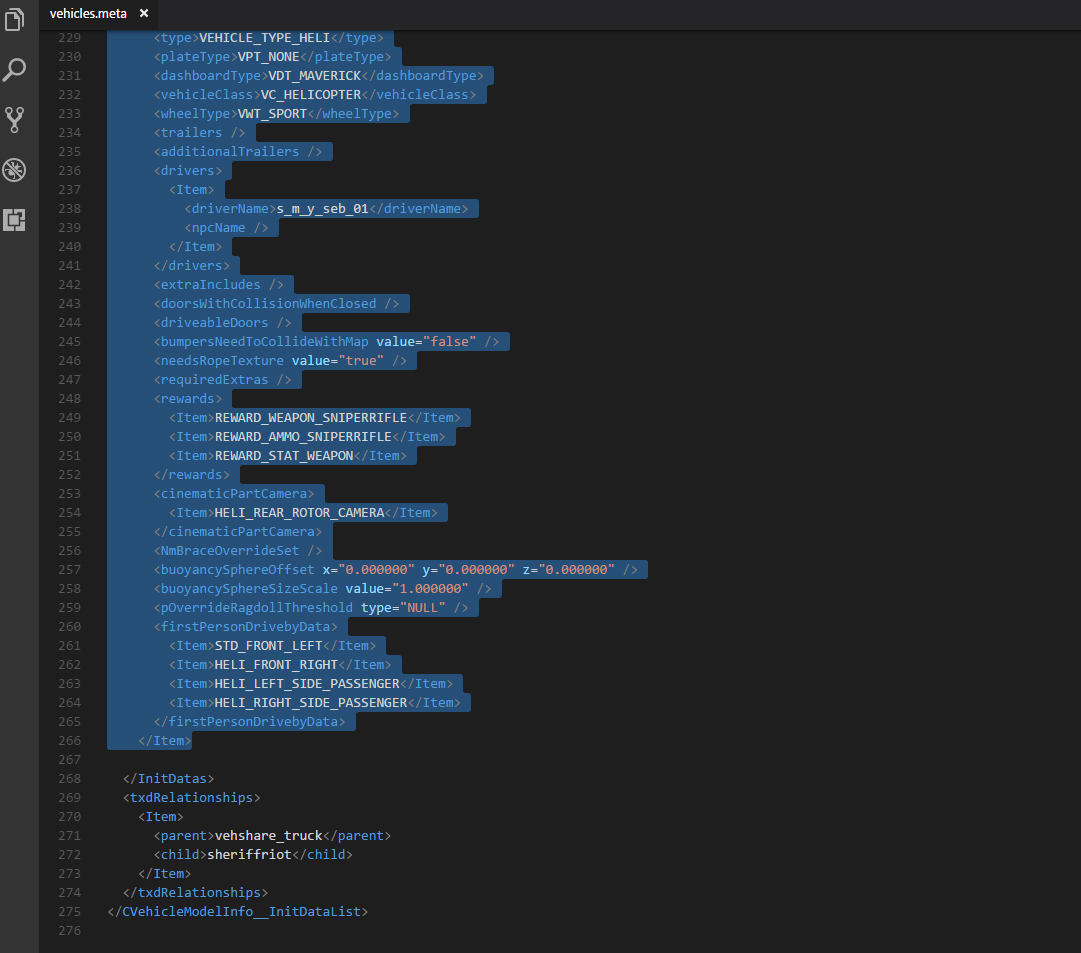Screen dimensions: 1081x953
Task: Click closing txdRelationships tag
Action: pos(195,893)
